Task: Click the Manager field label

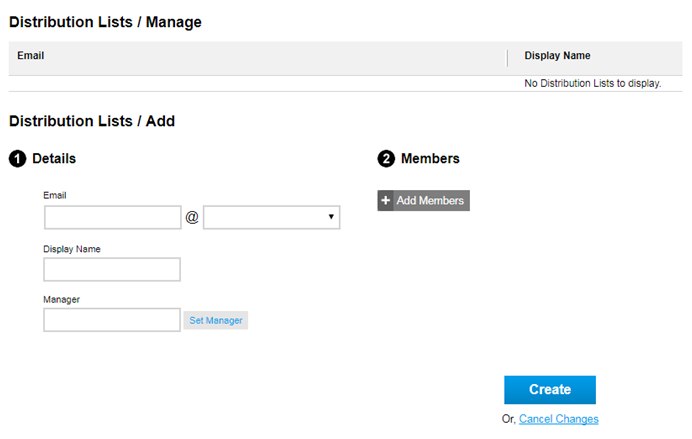Action: click(x=61, y=299)
